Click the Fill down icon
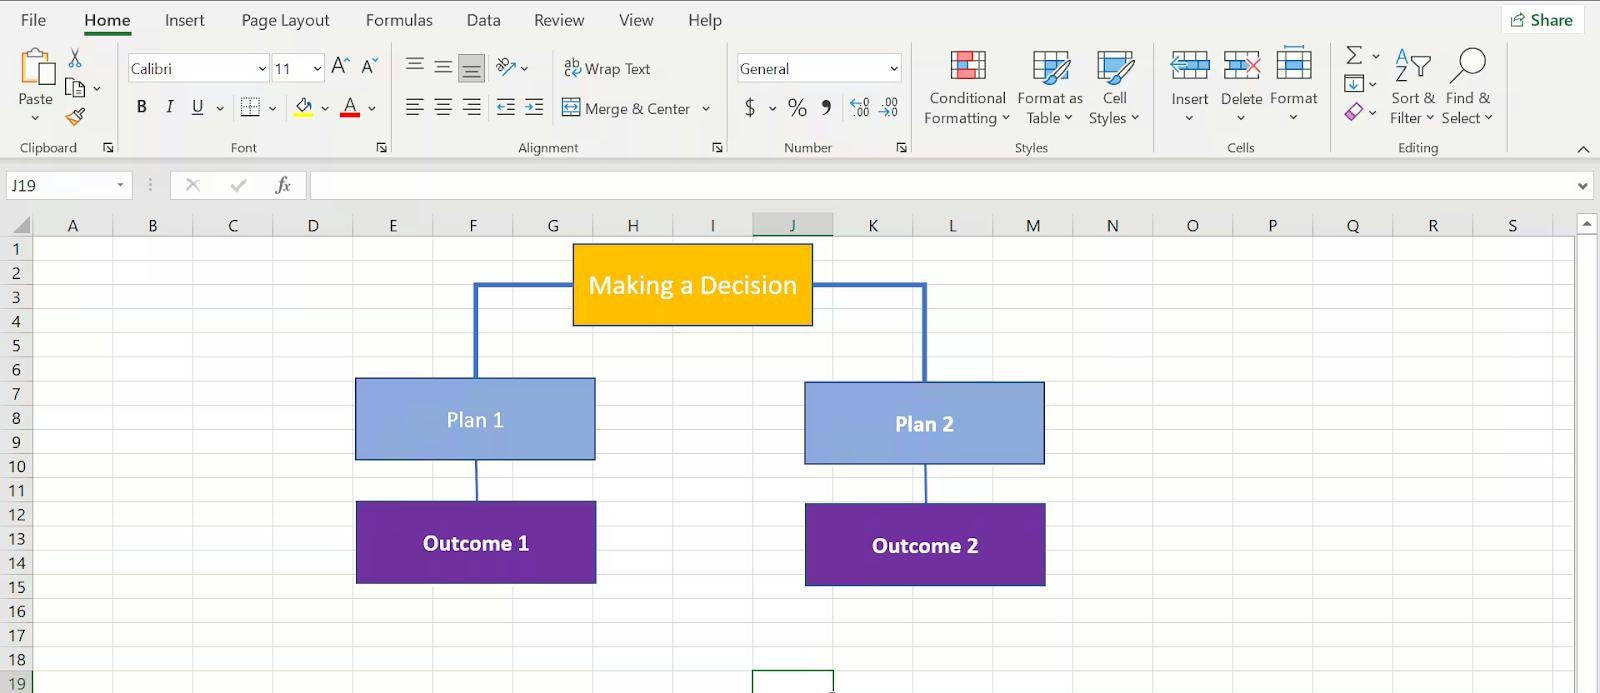This screenshot has width=1600, height=693. point(1354,83)
